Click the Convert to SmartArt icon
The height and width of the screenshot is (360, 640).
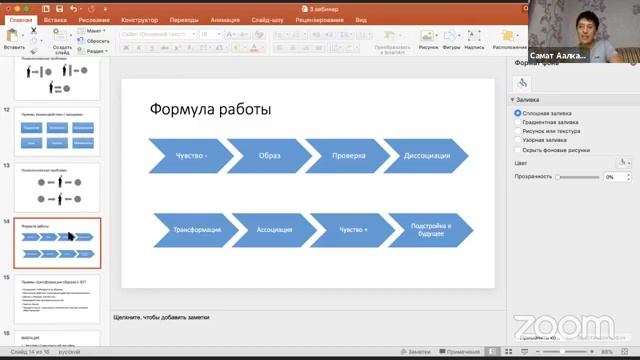point(391,36)
